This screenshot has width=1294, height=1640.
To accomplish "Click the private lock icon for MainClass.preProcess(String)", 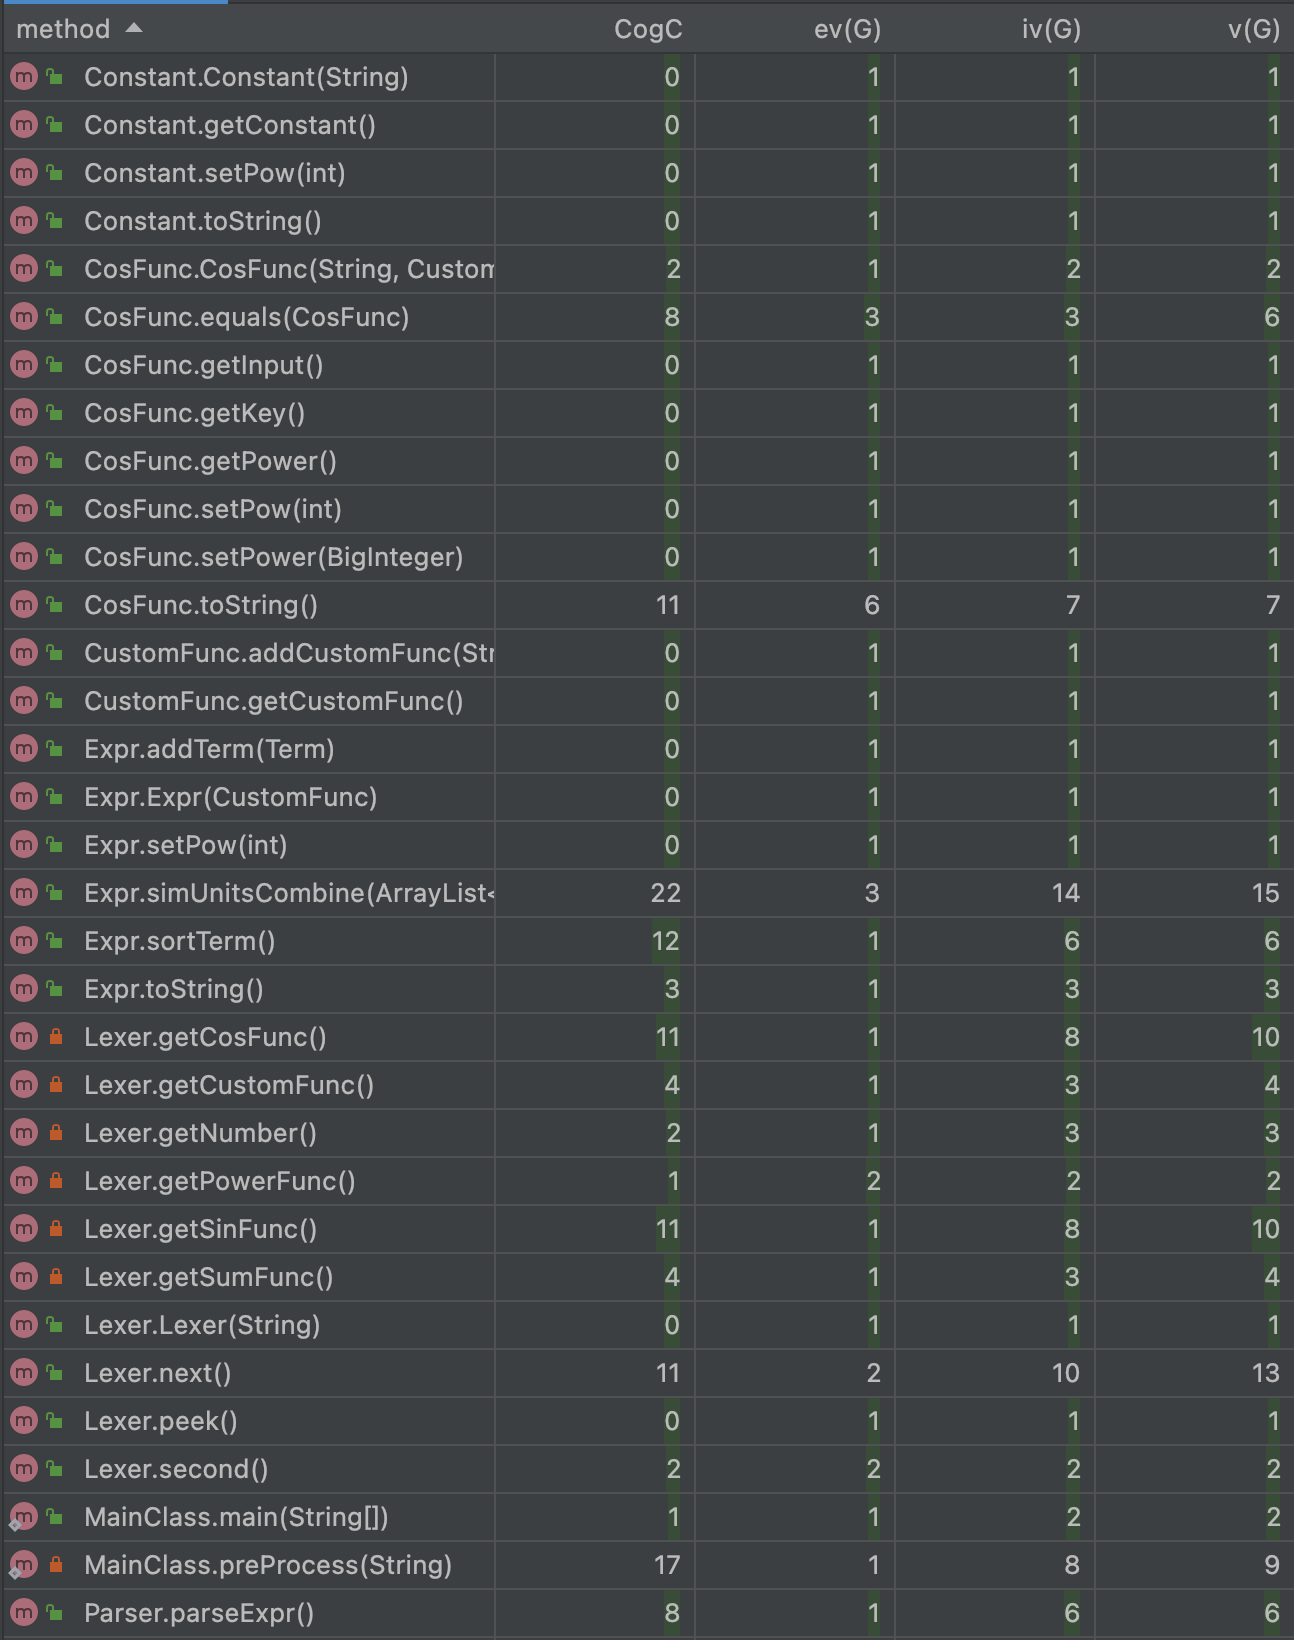I will [56, 1565].
